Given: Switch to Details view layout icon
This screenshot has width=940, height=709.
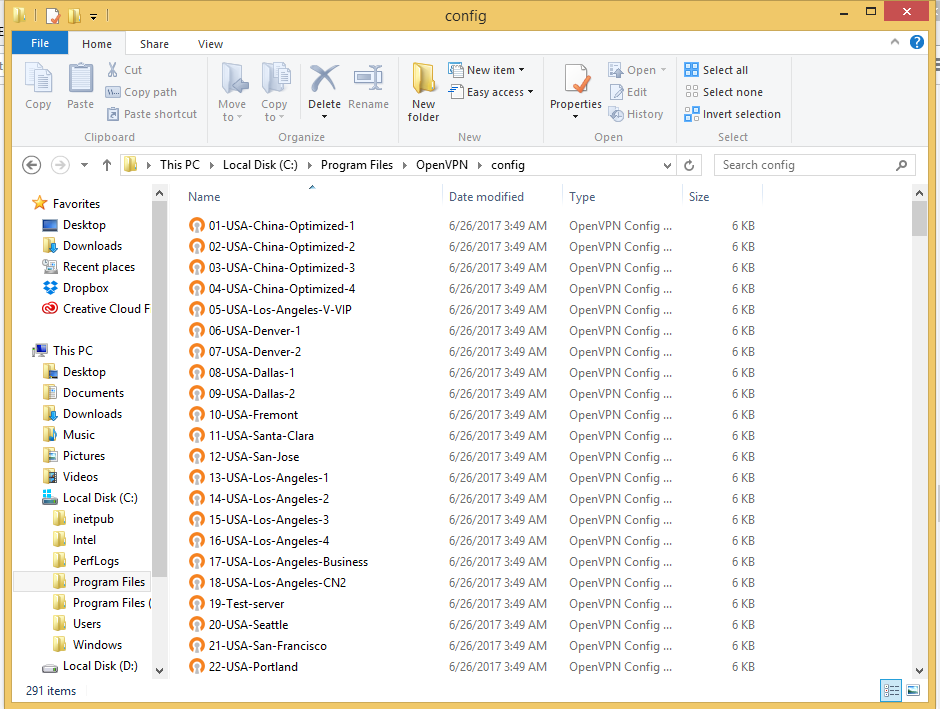Looking at the screenshot, I should pyautogui.click(x=891, y=690).
